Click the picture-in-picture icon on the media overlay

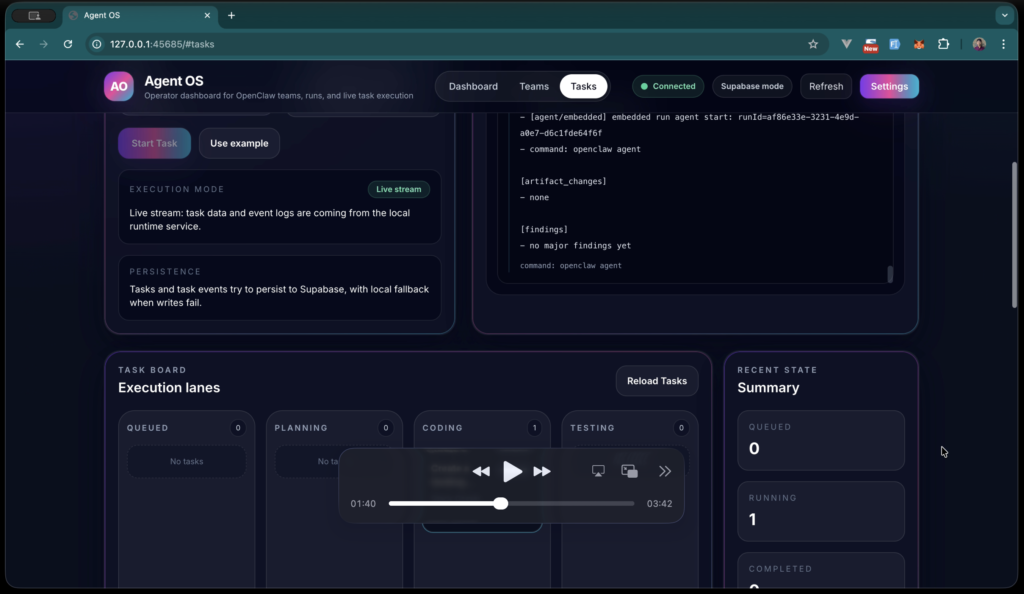point(630,470)
